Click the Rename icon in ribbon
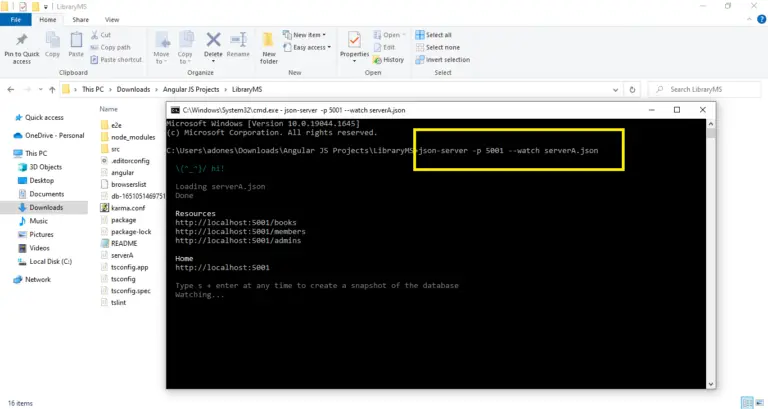The height and width of the screenshot is (409, 768). [238, 42]
